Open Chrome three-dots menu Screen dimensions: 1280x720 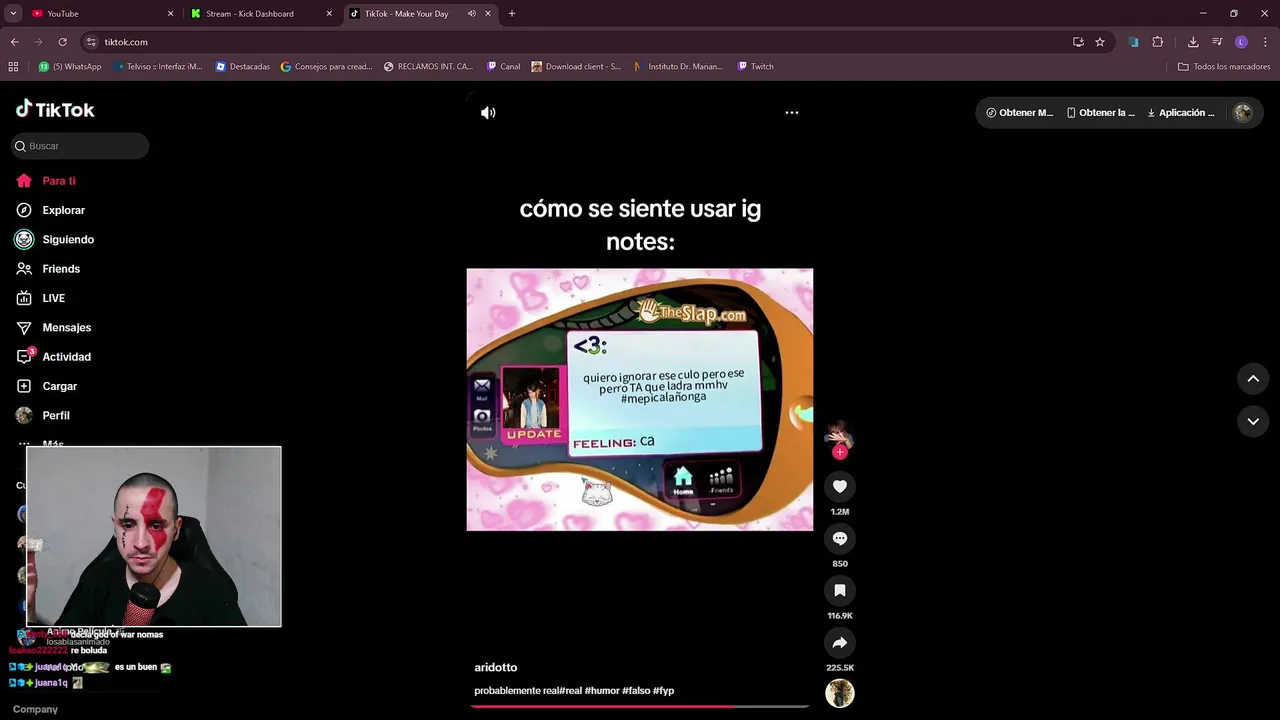(1265, 42)
